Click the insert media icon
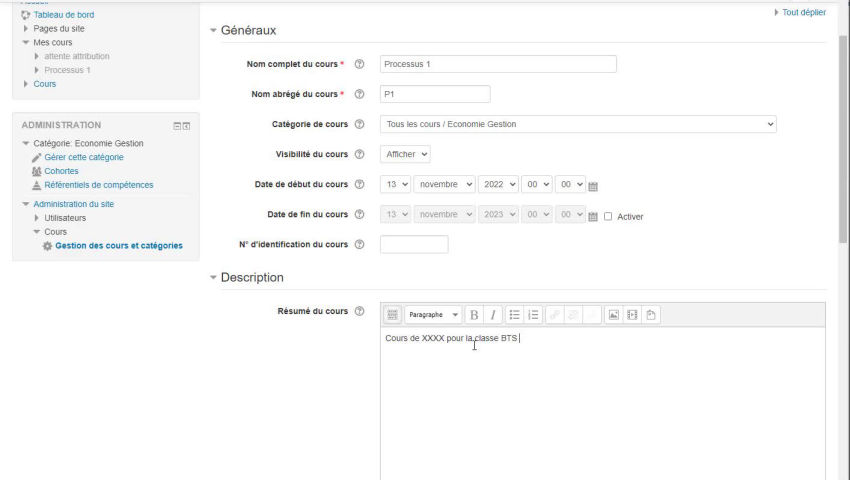The height and width of the screenshot is (480, 850). pos(632,315)
